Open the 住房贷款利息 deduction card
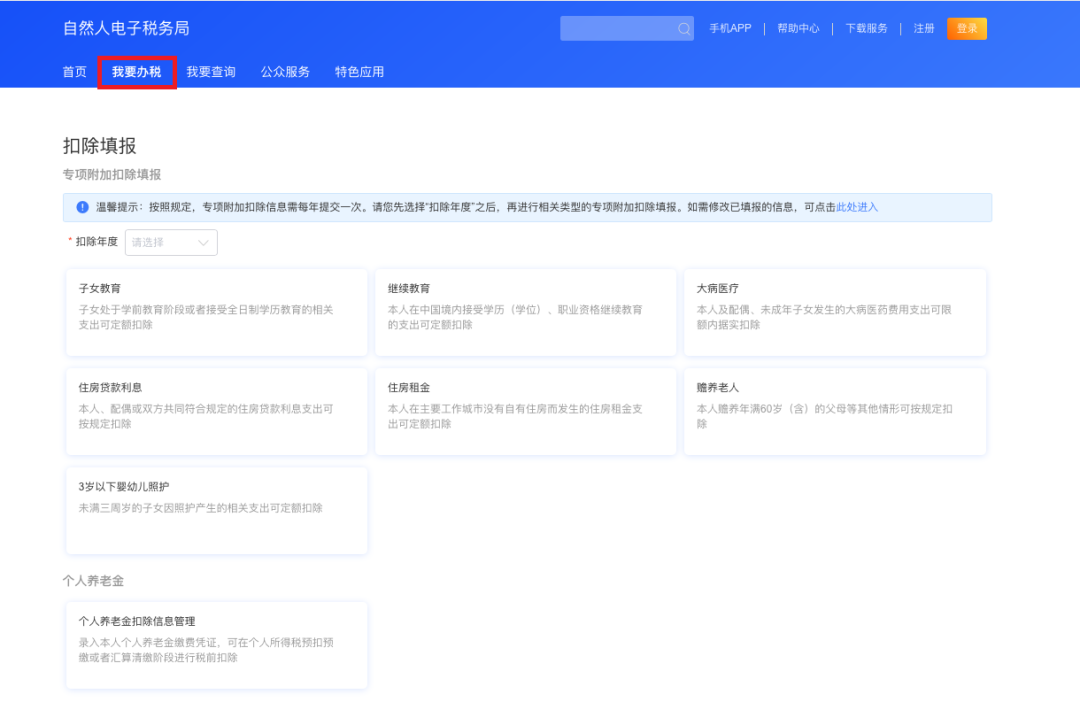1080x702 pixels. click(216, 411)
